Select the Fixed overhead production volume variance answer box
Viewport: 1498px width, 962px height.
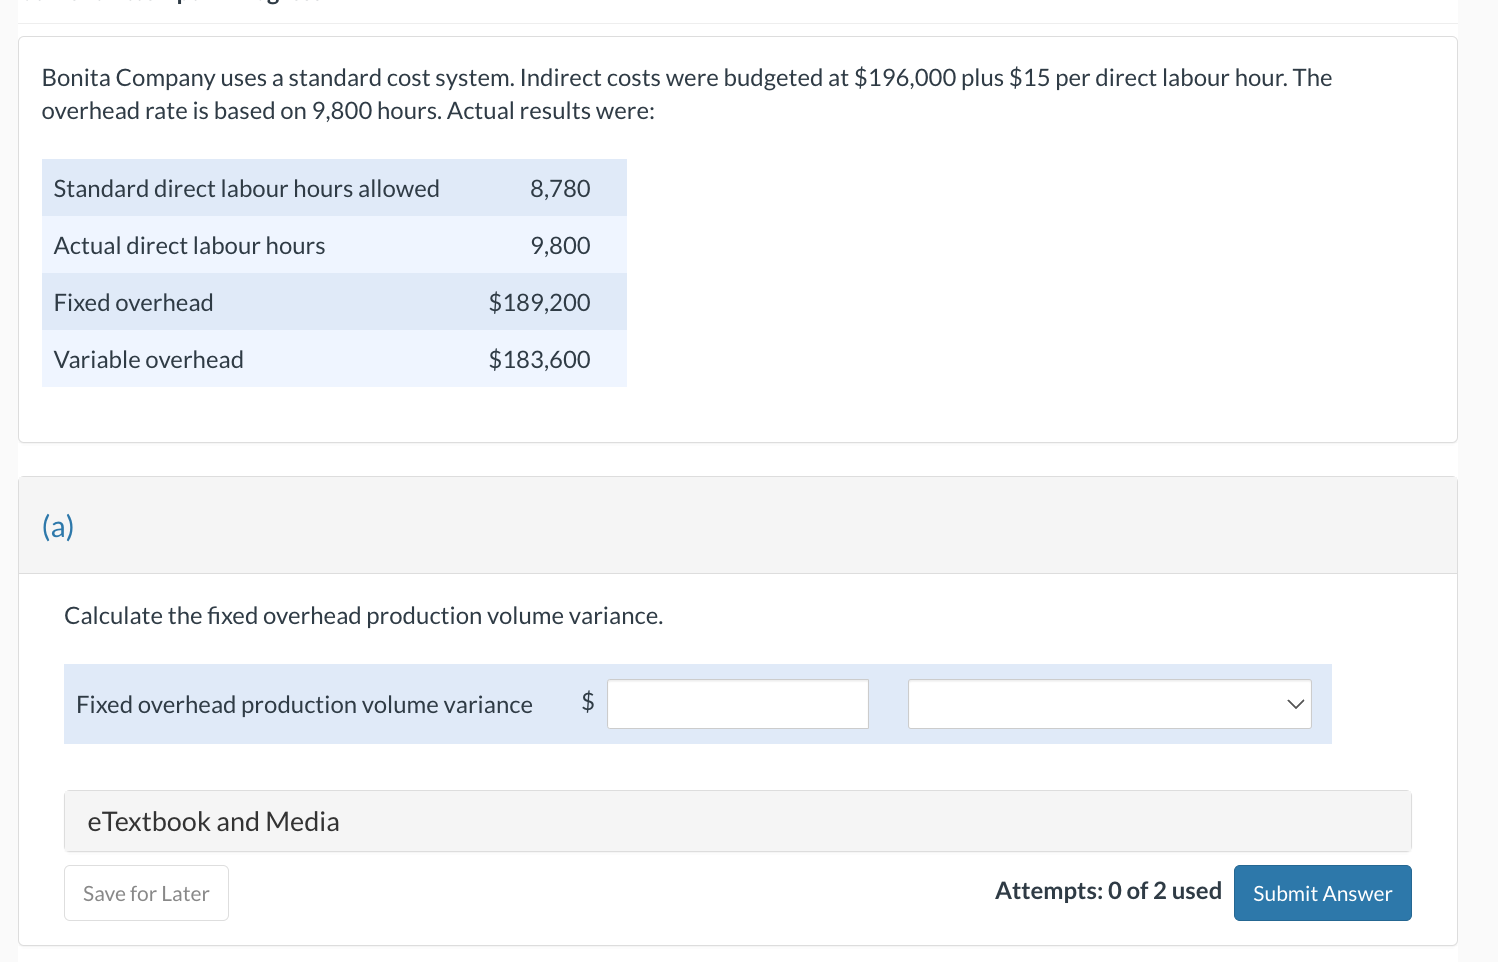coord(737,704)
